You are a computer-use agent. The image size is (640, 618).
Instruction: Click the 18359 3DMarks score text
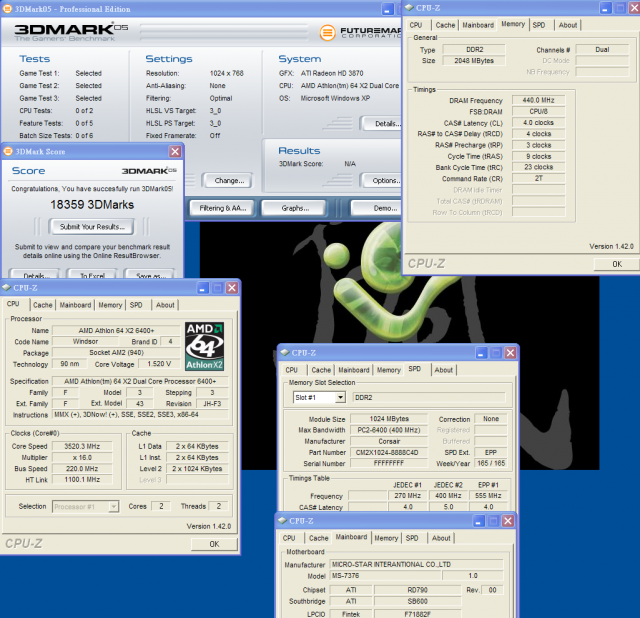[92, 205]
